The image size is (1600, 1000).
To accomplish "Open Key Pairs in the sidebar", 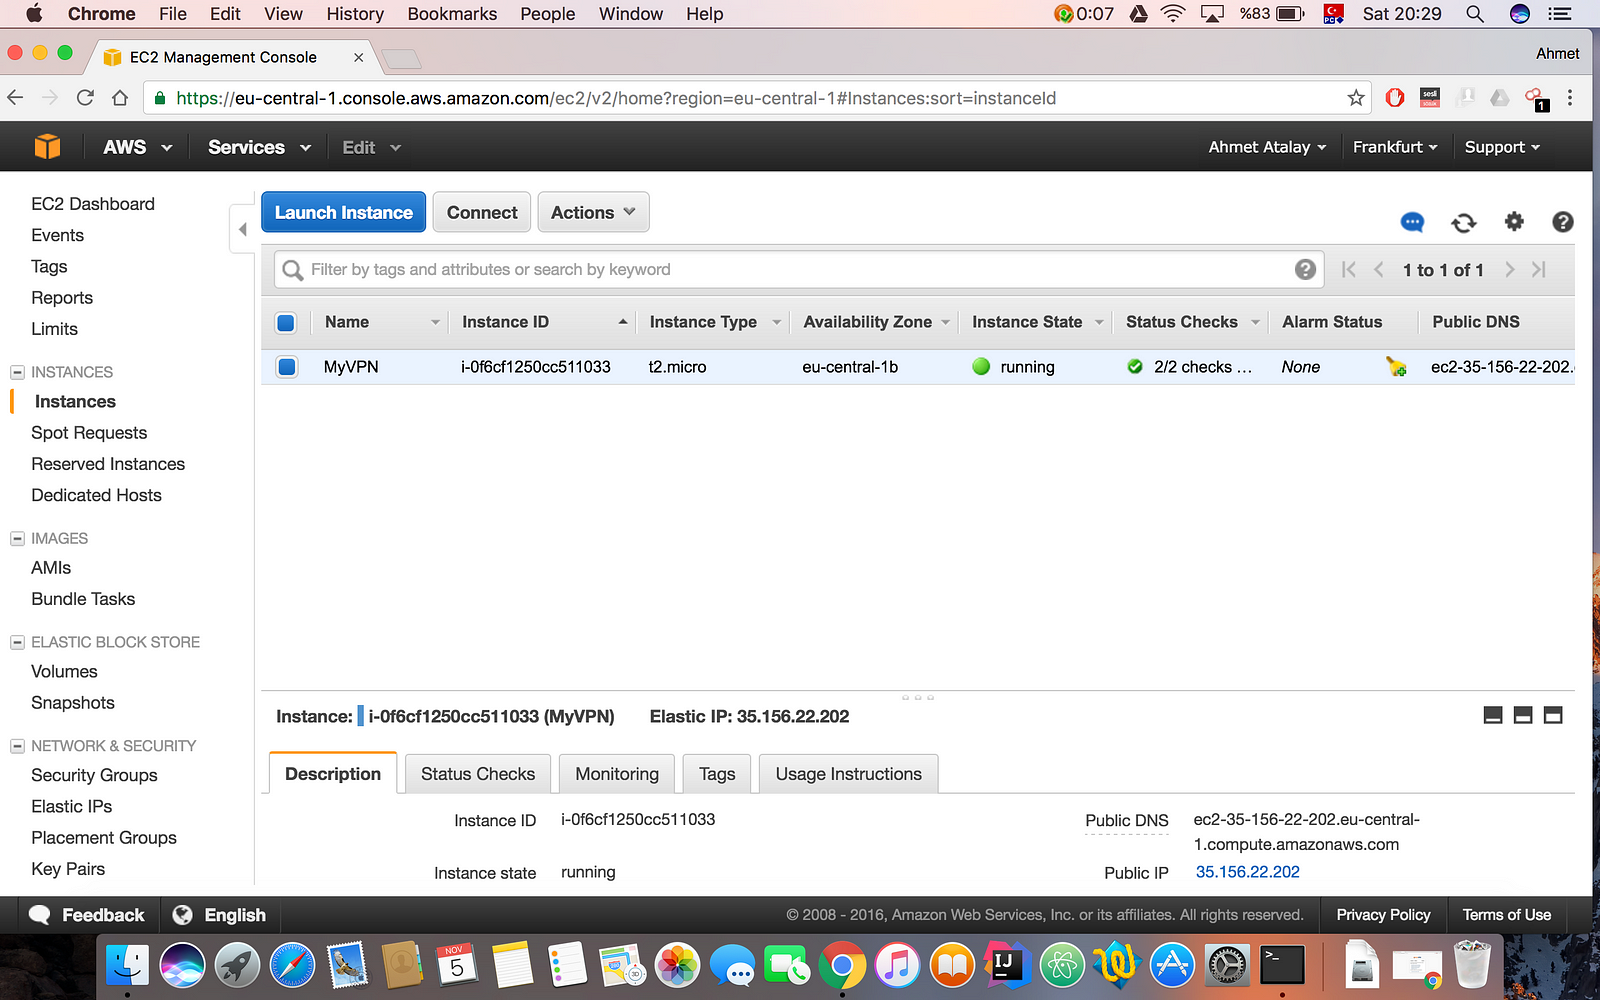I will (68, 869).
